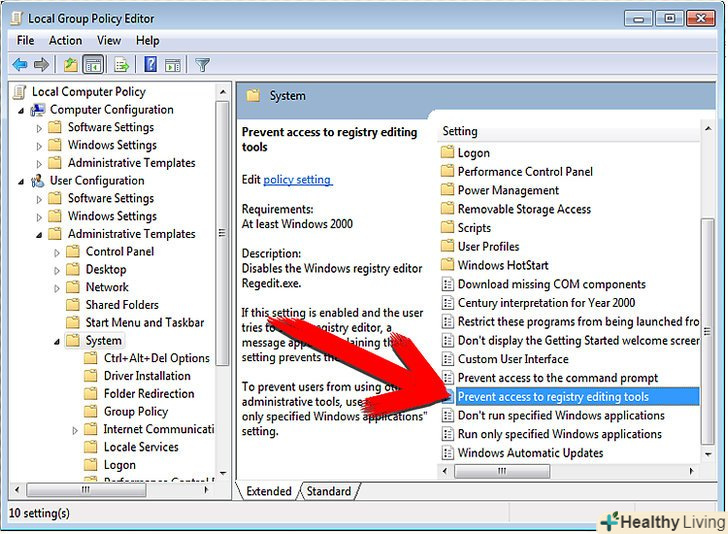728x534 pixels.
Task: Open the Action menu
Action: [65, 41]
